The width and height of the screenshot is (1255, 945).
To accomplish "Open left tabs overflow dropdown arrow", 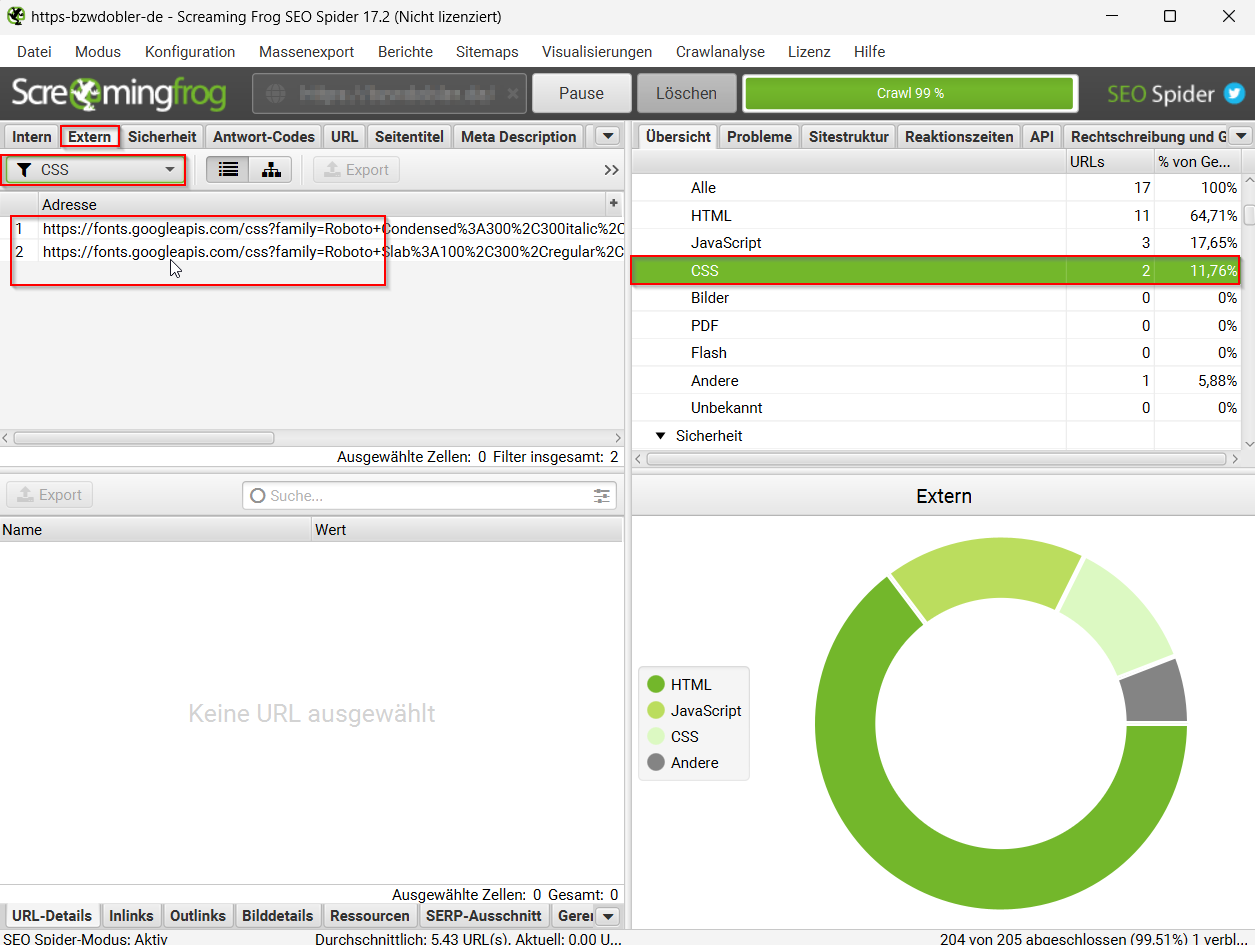I will tap(607, 136).
